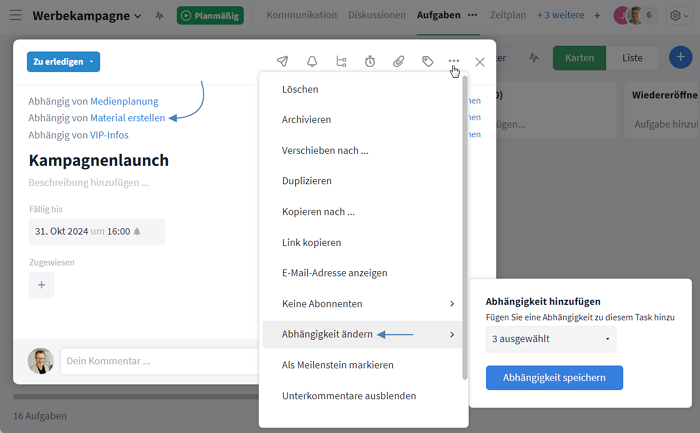The height and width of the screenshot is (433, 700).
Task: Open the bell notifications icon
Action: [312, 62]
